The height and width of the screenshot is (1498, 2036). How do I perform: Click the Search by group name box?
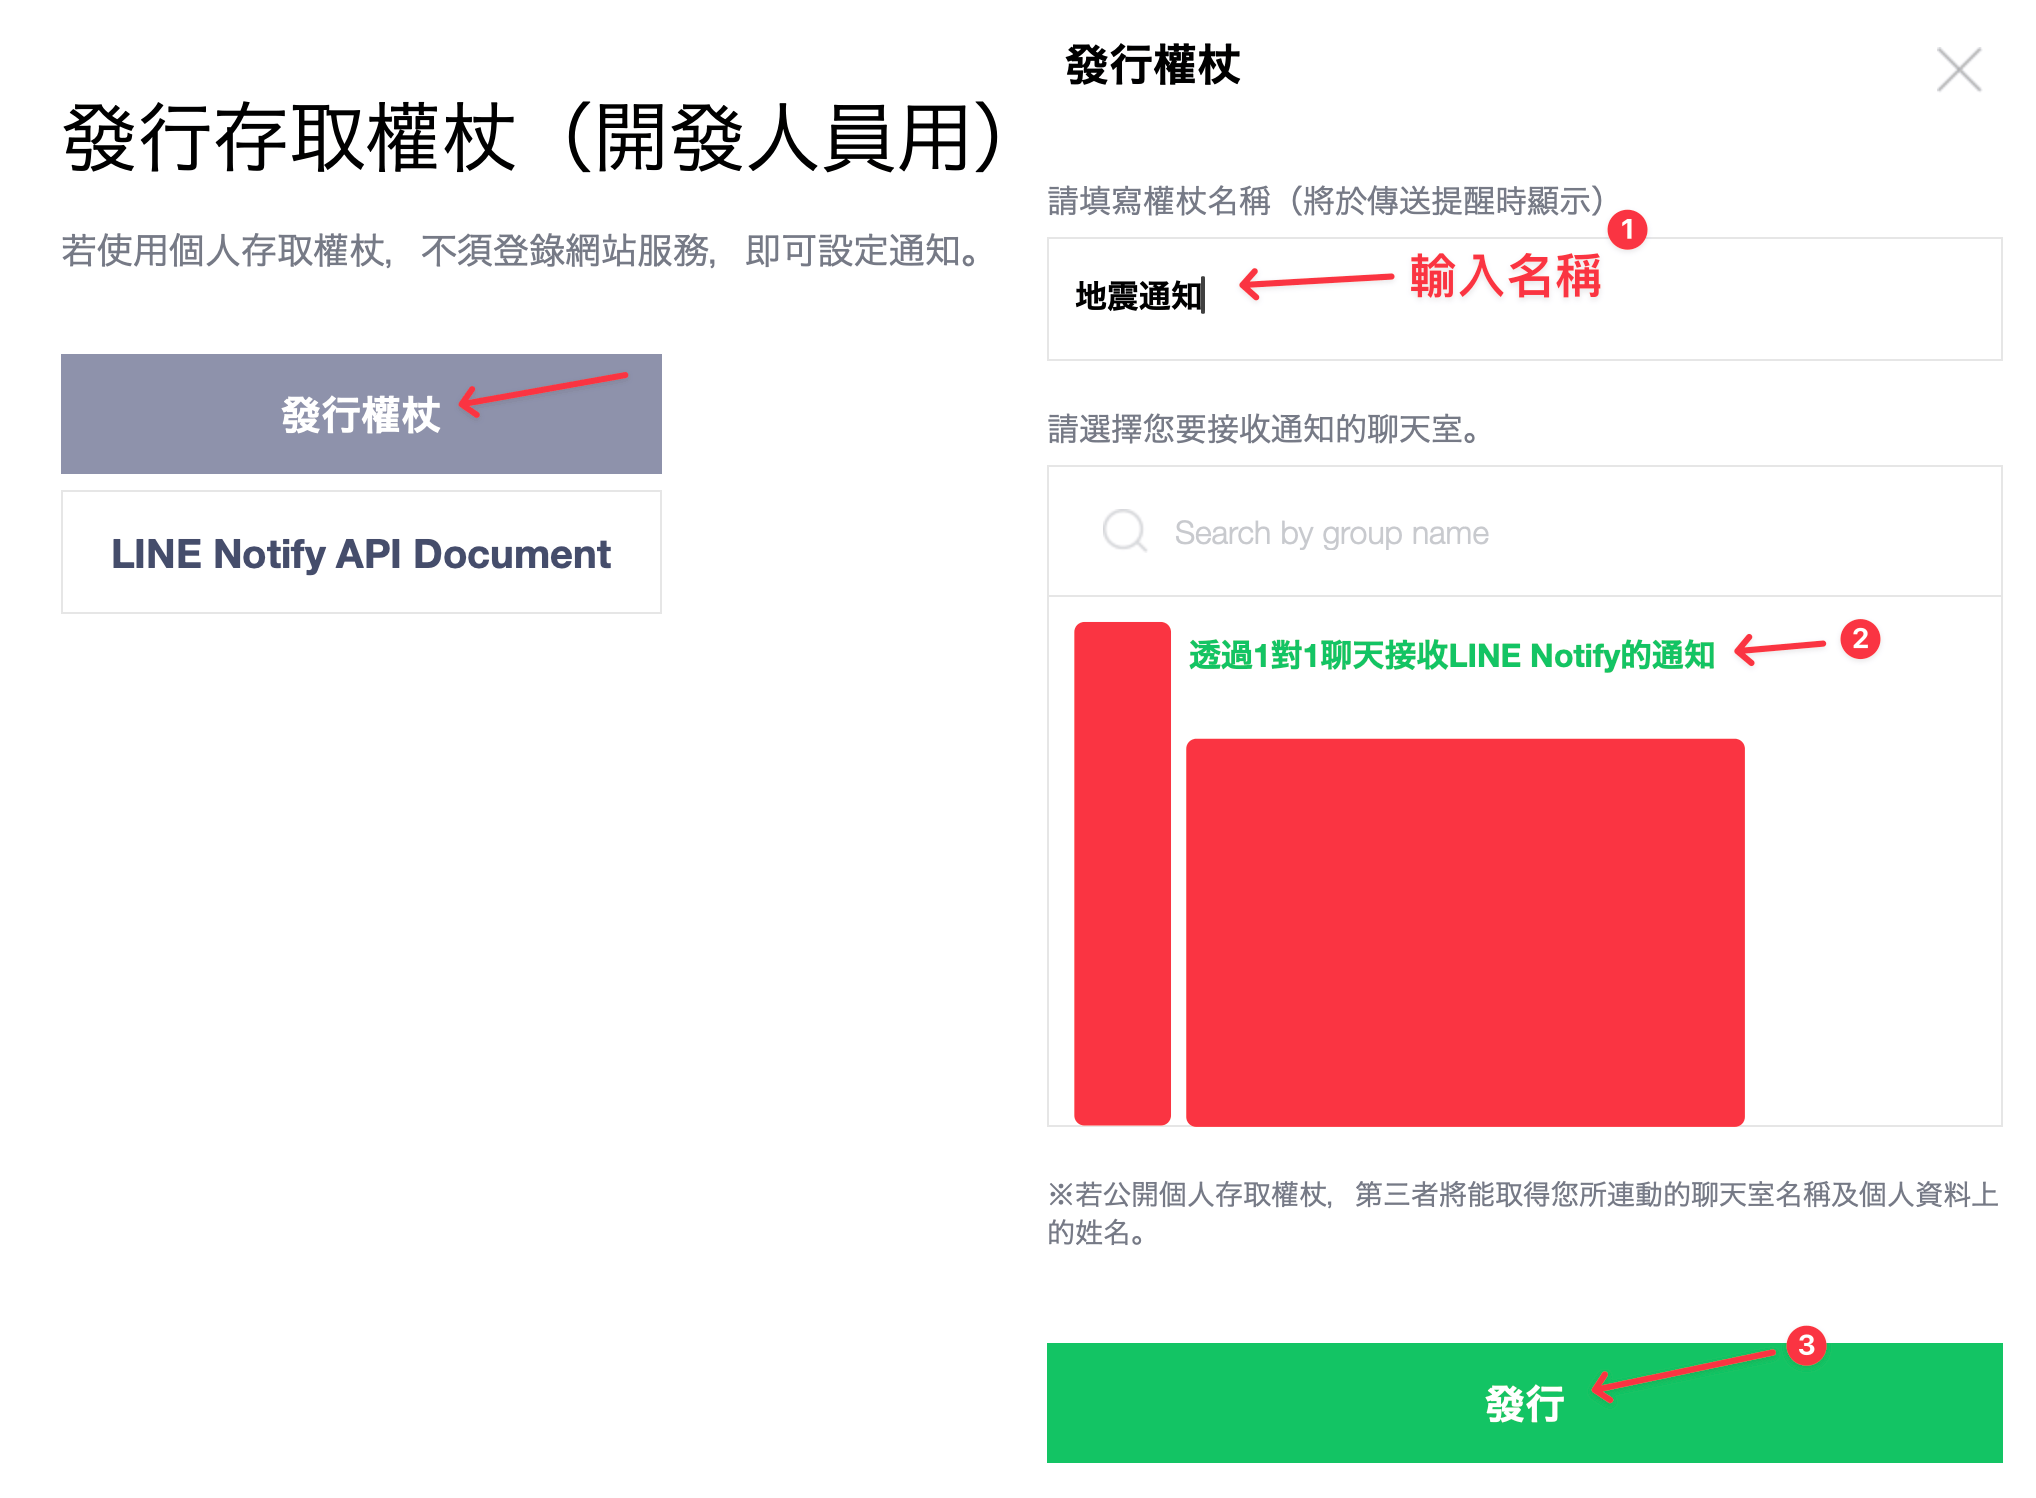tap(1524, 531)
